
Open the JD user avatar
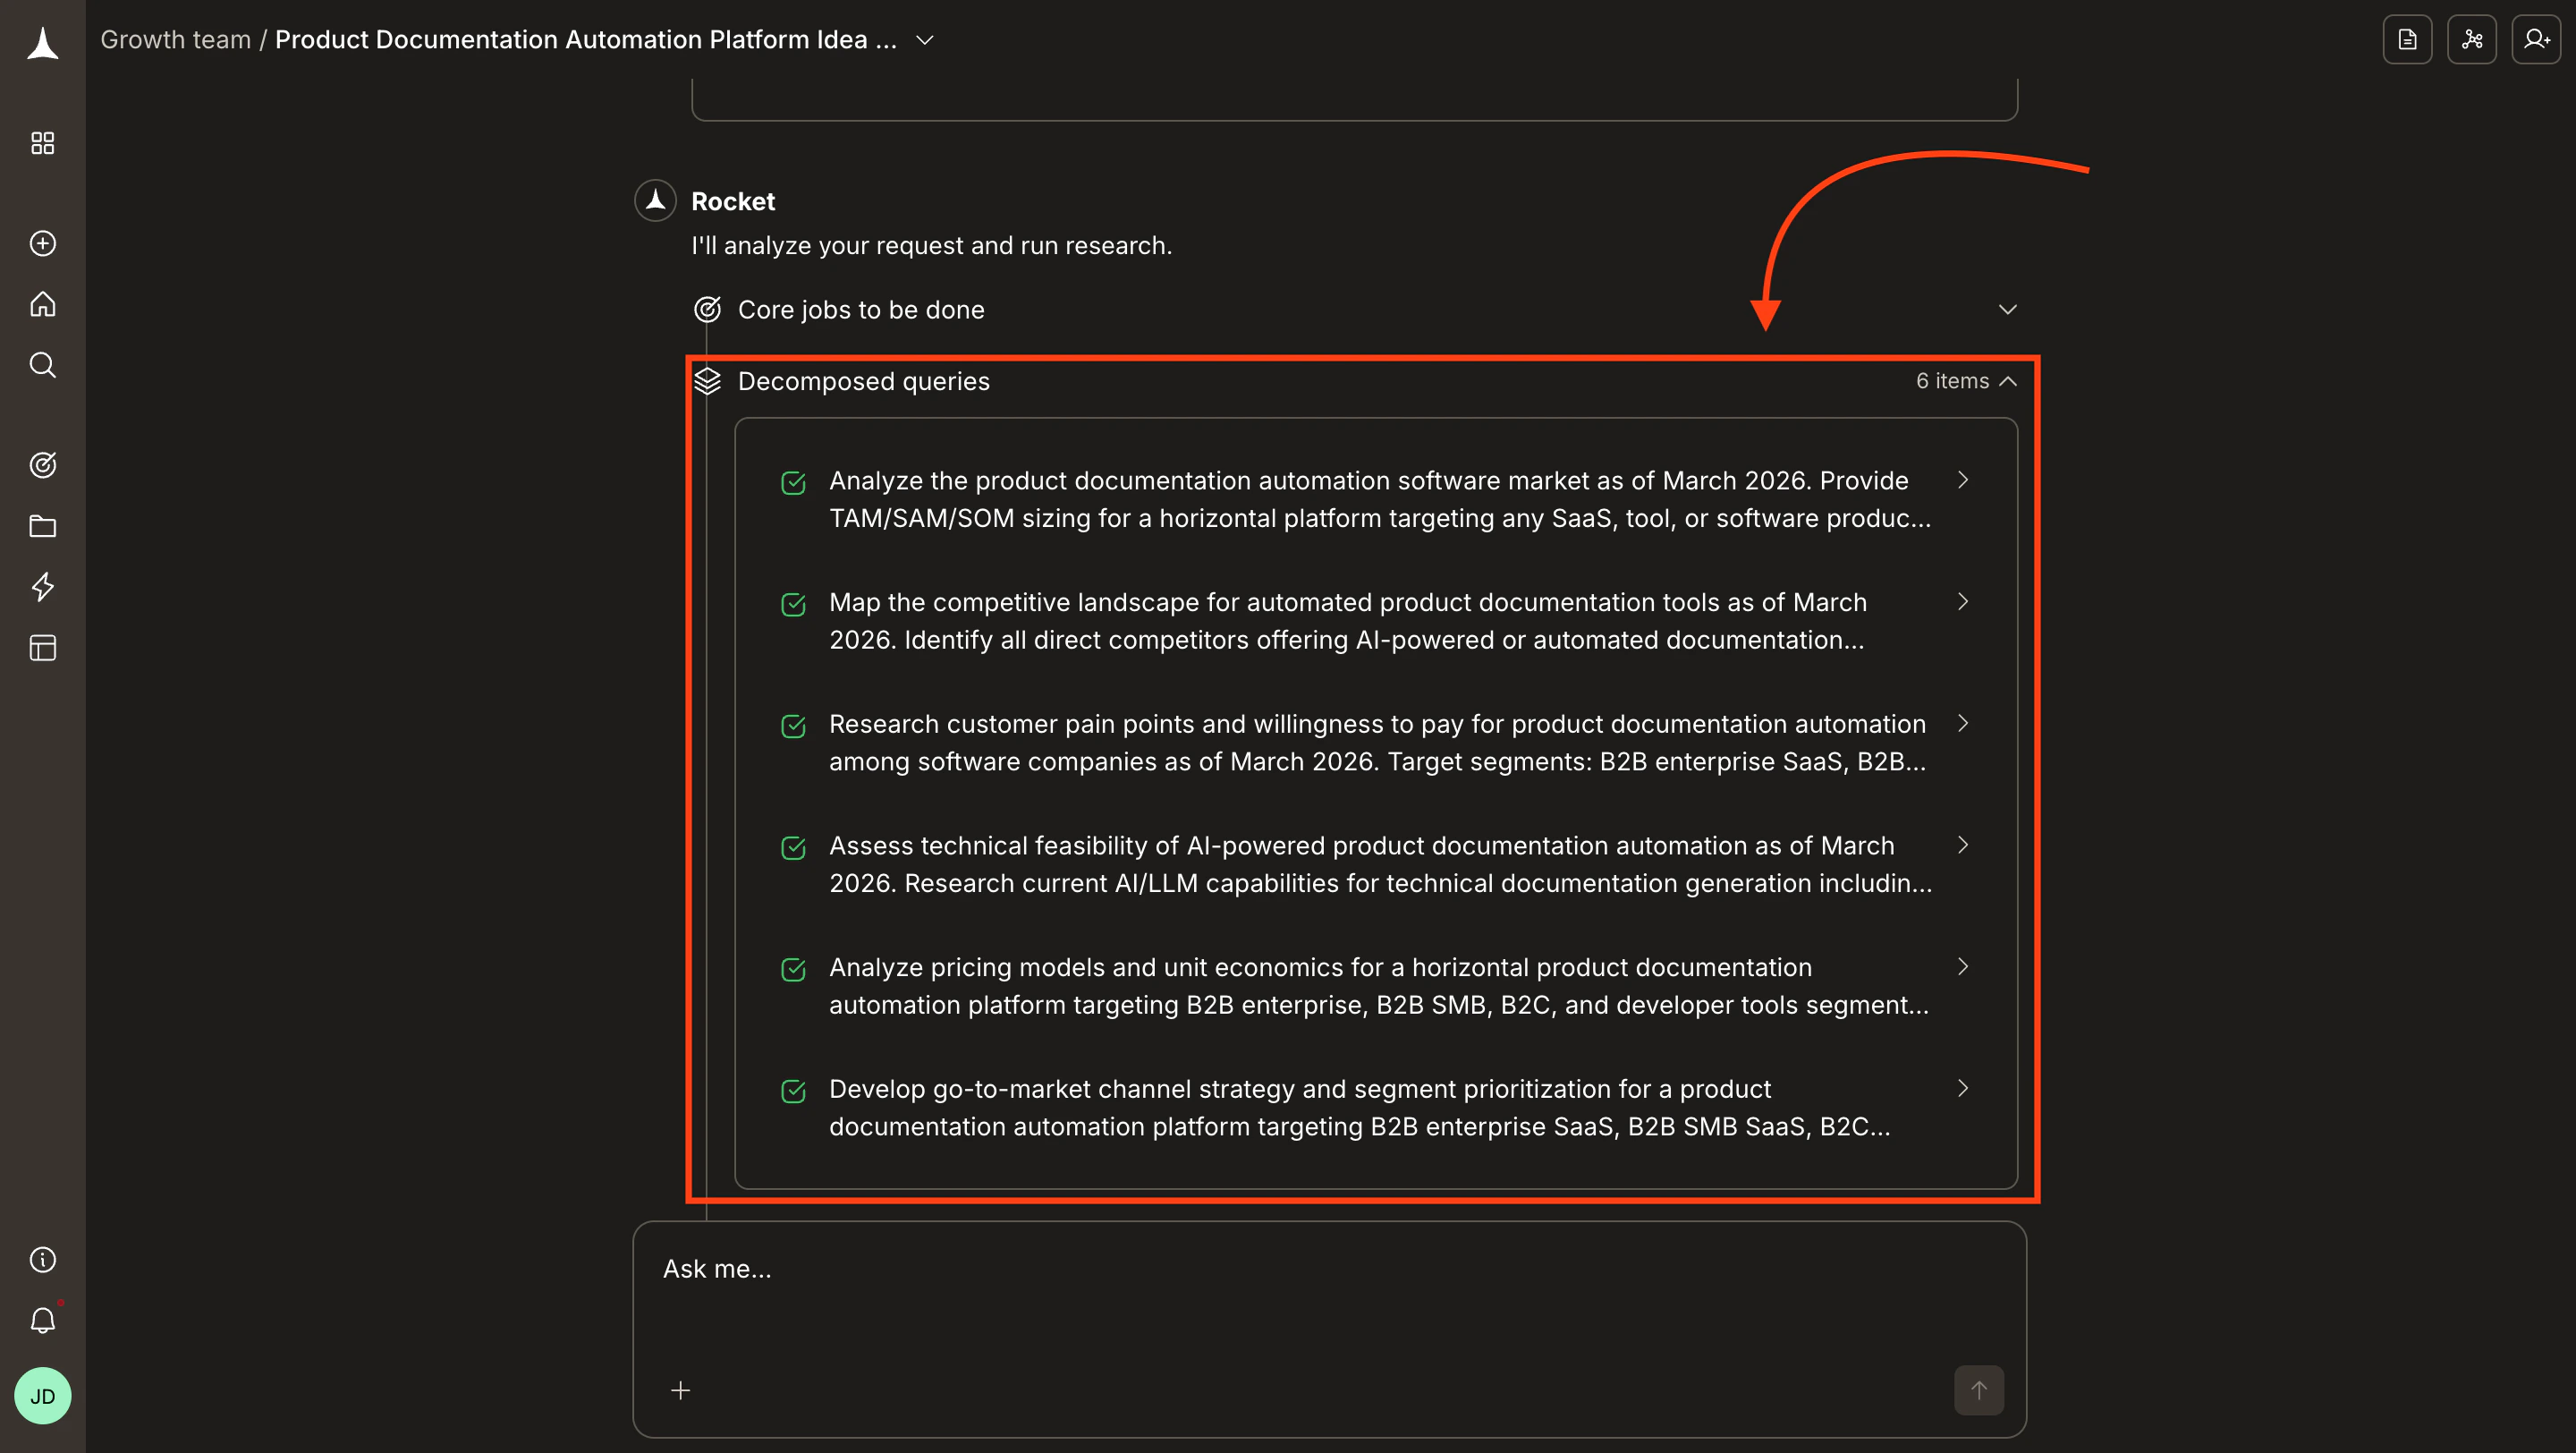[x=42, y=1395]
